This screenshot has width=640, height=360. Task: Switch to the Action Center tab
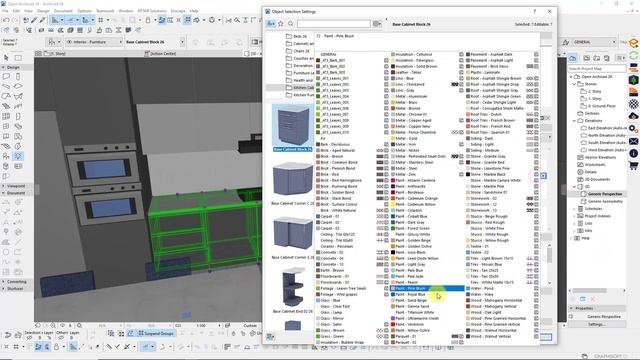[x=163, y=53]
